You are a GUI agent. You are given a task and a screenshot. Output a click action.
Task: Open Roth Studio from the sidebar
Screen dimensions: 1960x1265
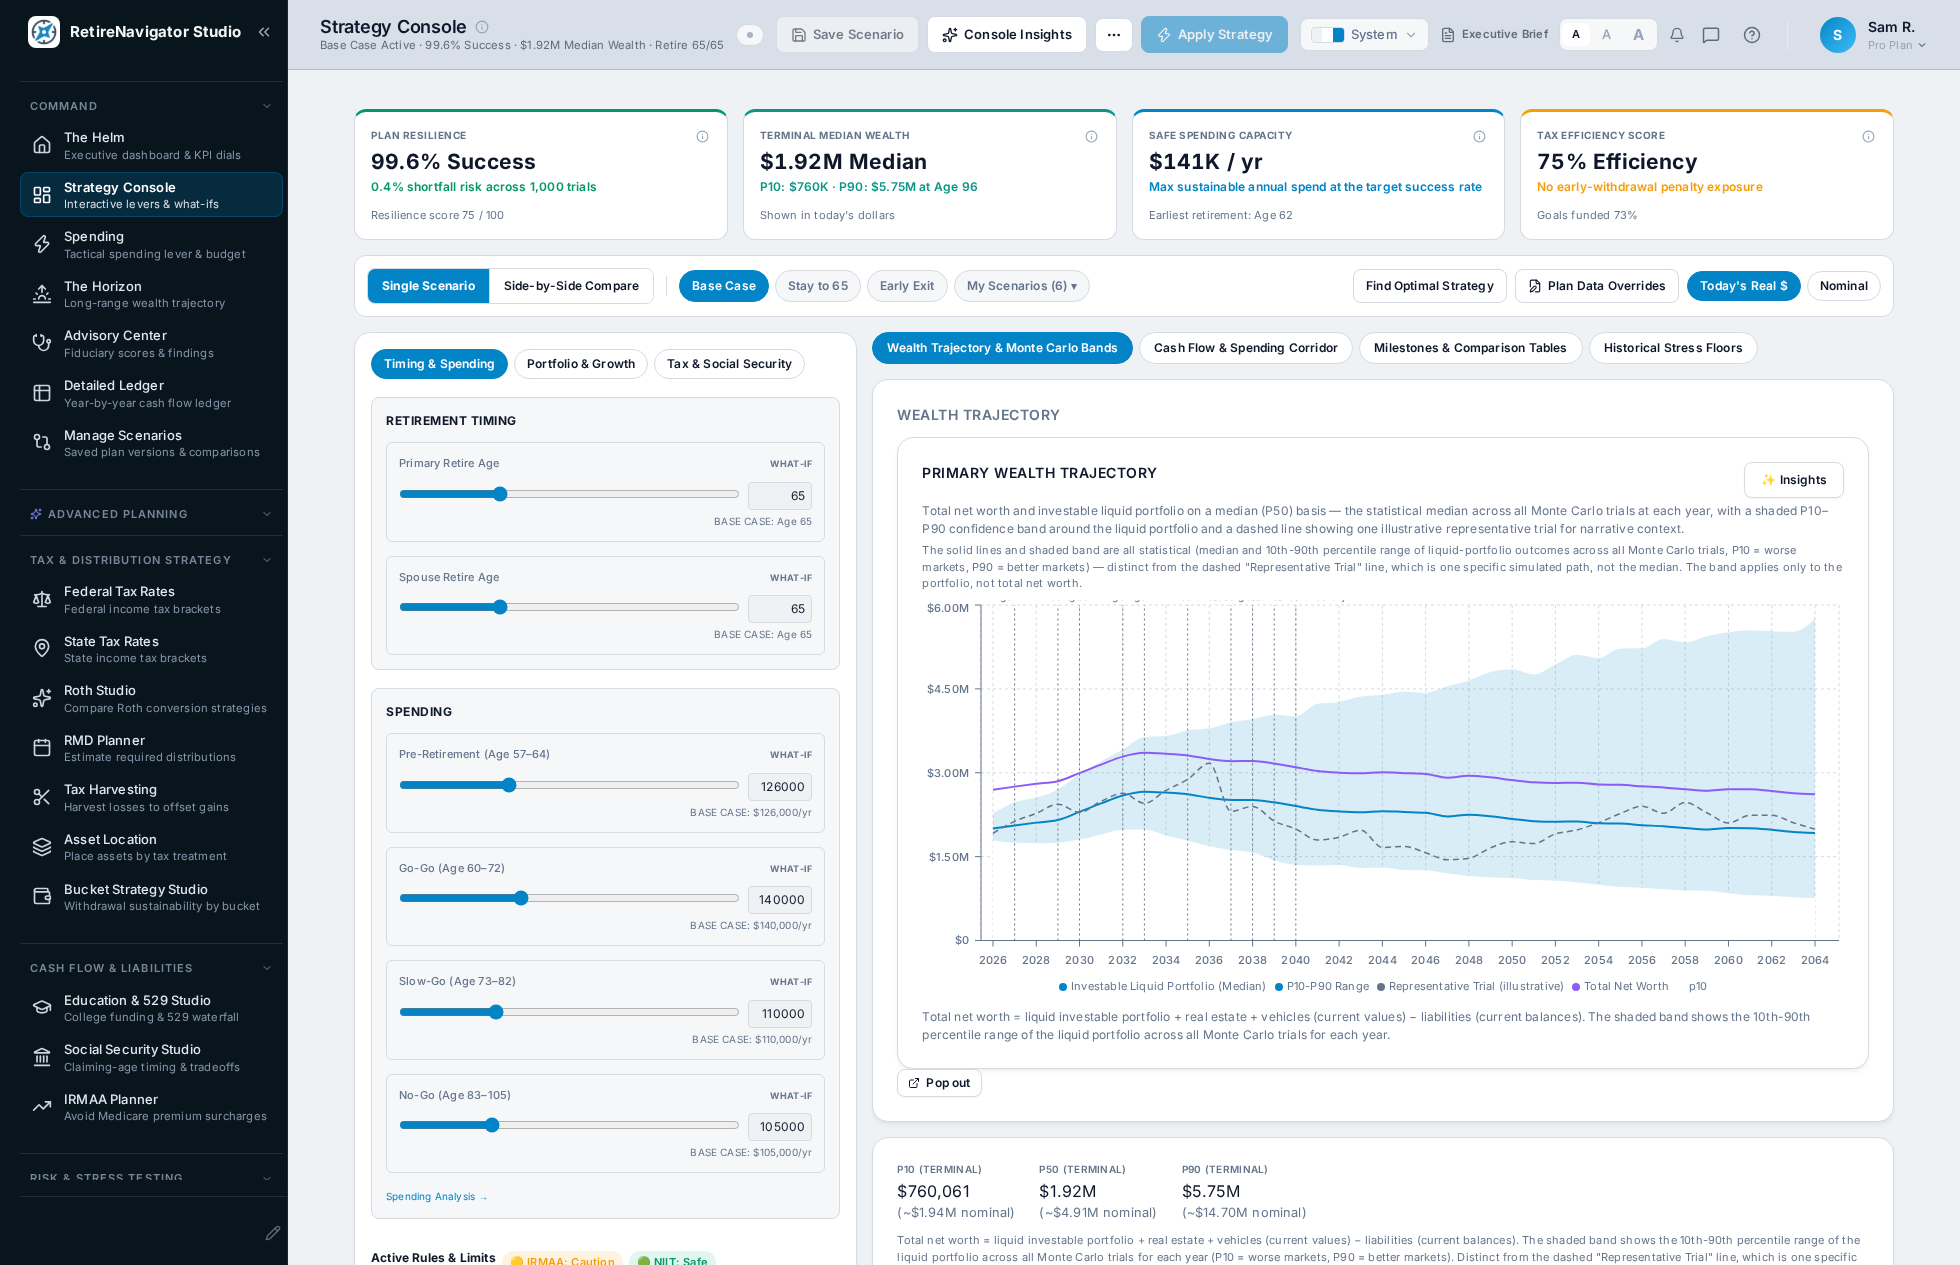click(151, 699)
